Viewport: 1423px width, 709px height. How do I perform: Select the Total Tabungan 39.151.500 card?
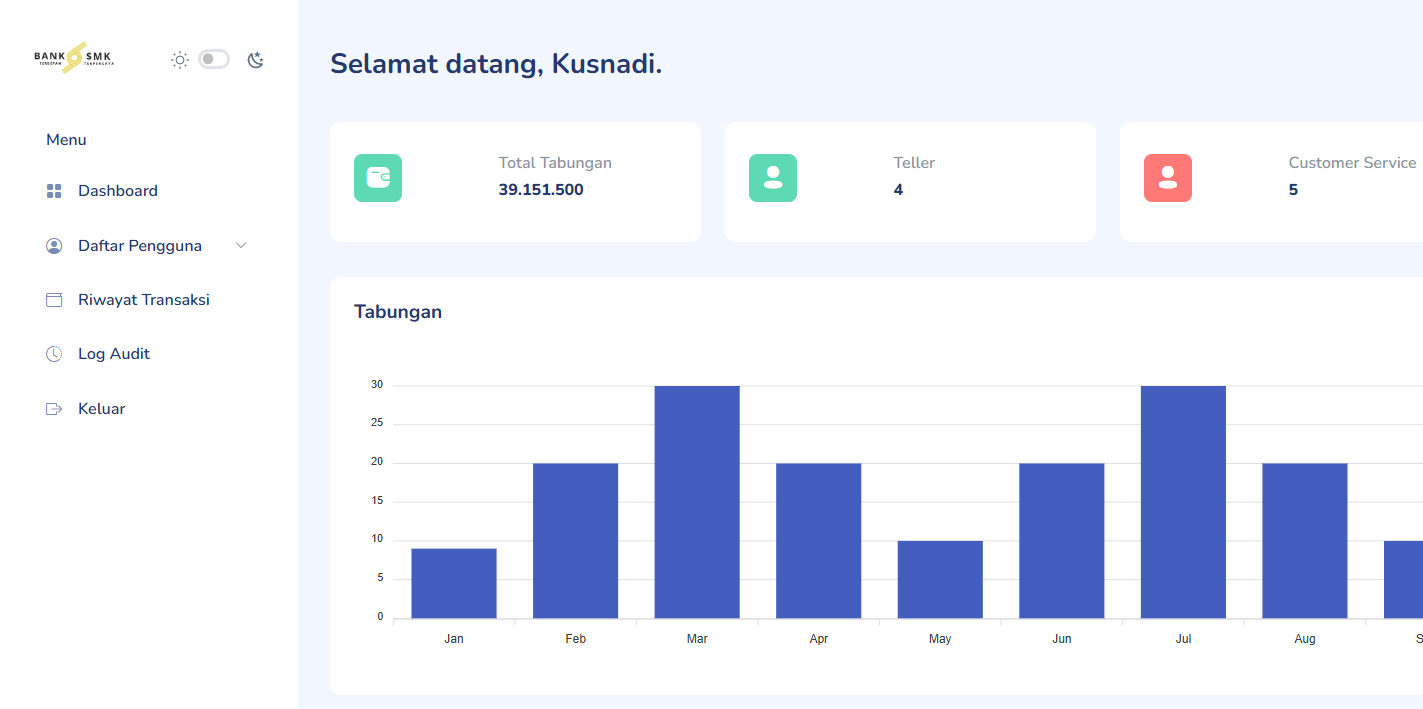pos(515,182)
